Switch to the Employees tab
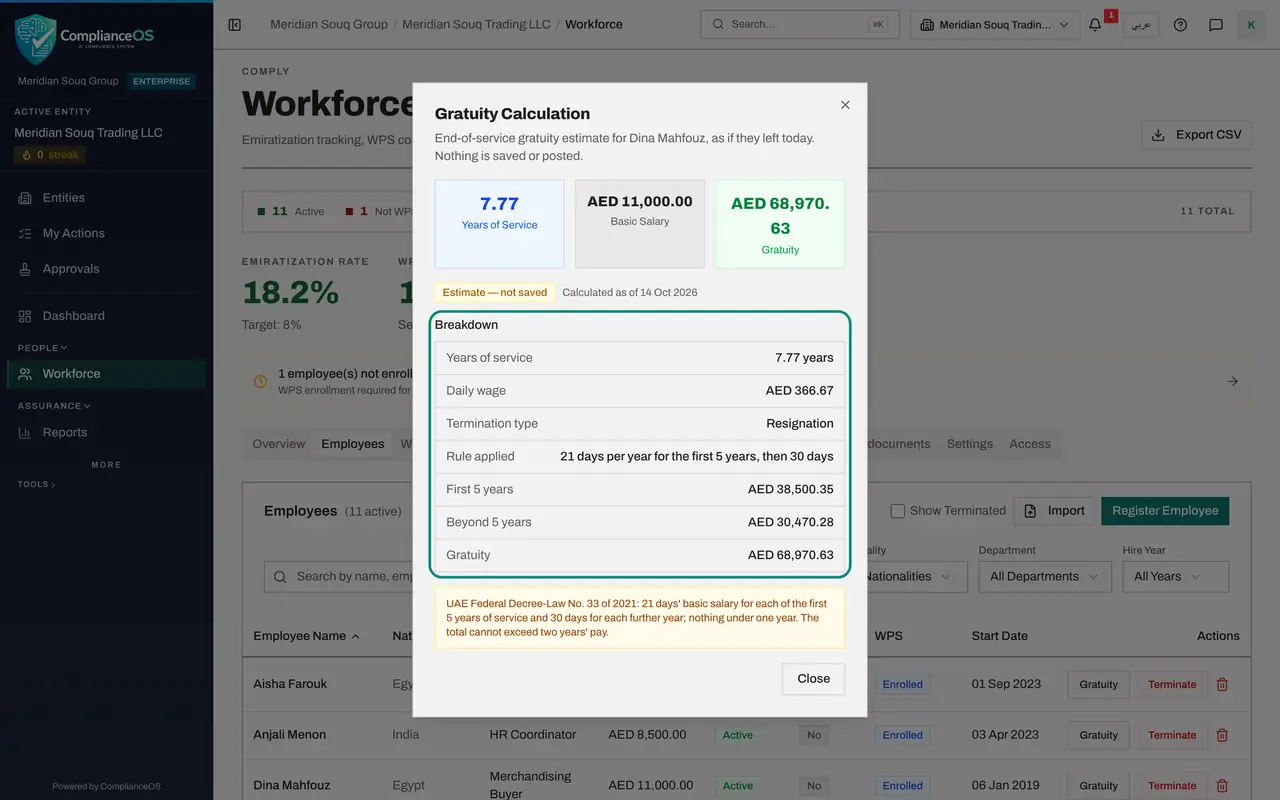Screen dimensions: 1280x800 click(x=353, y=444)
